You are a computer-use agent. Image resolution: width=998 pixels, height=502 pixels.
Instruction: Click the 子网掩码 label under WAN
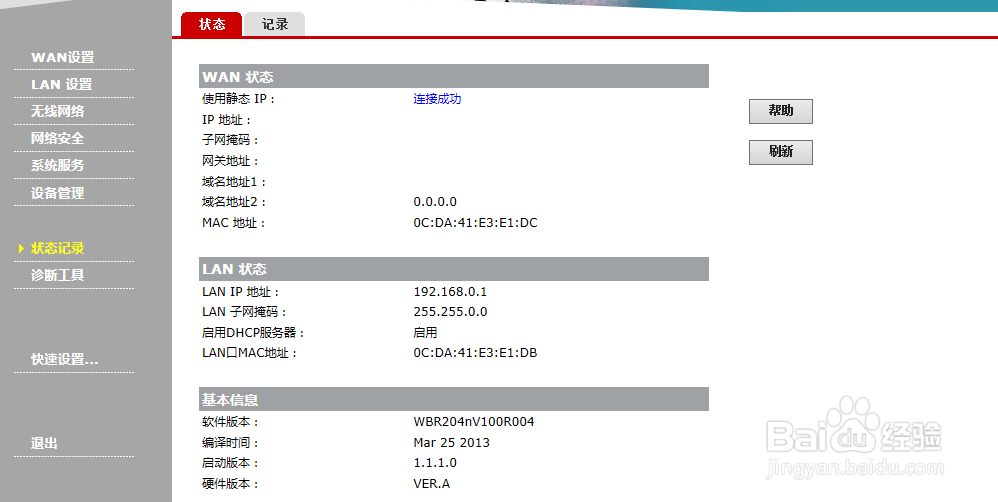click(x=230, y=140)
